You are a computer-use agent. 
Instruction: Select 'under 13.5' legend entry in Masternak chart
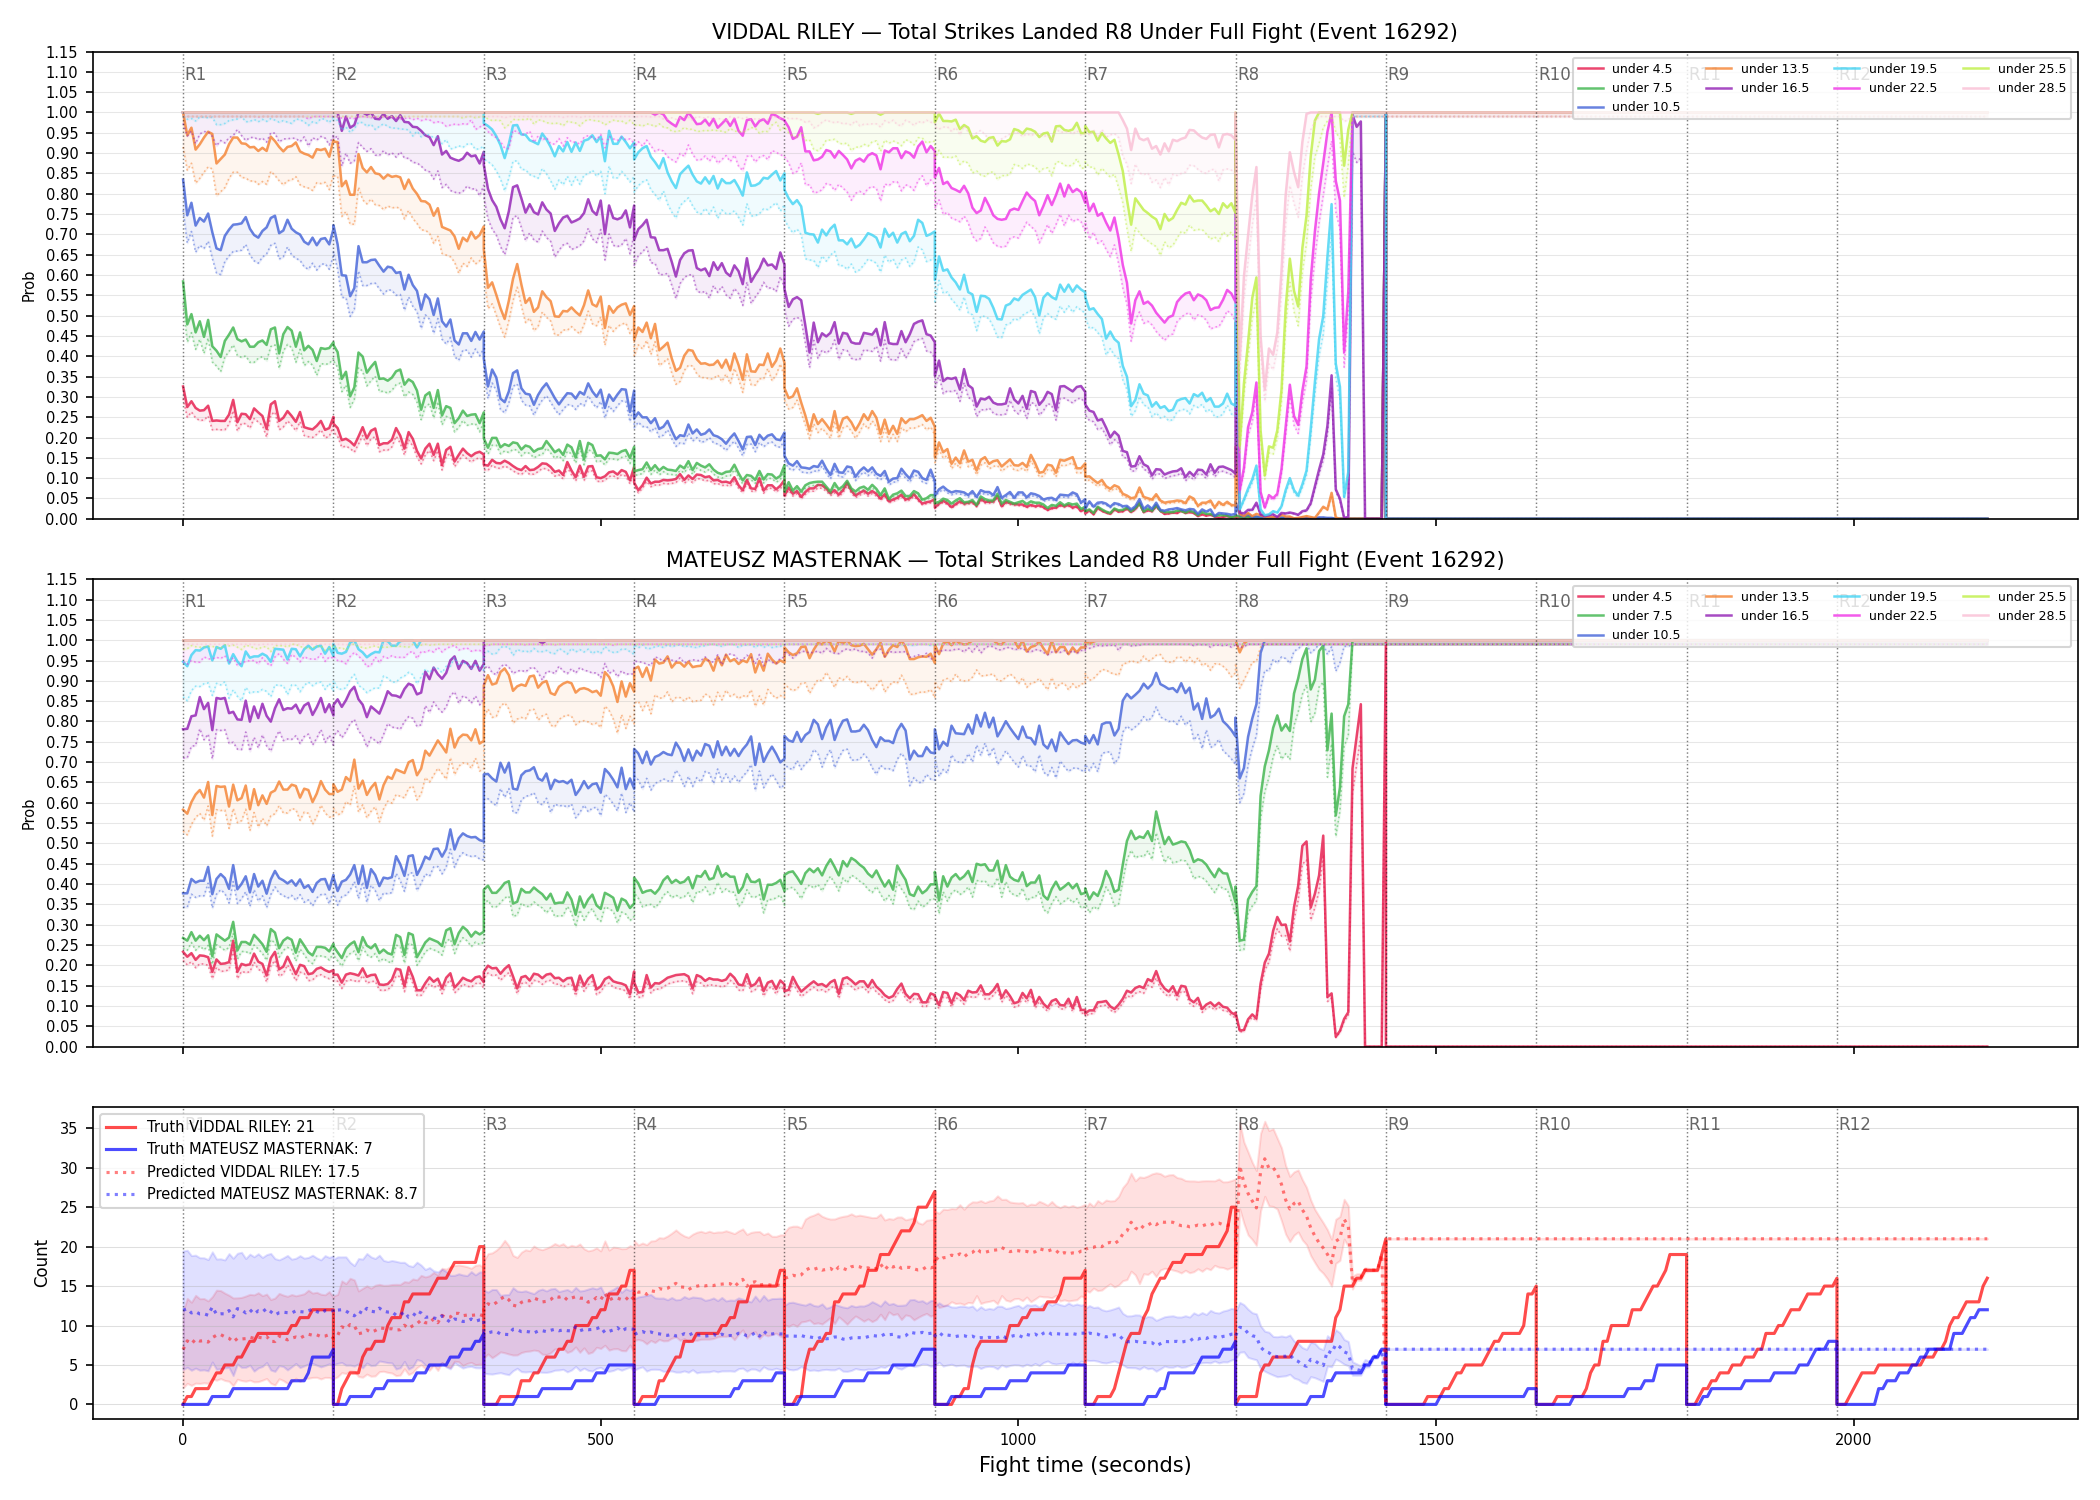(x=1757, y=597)
